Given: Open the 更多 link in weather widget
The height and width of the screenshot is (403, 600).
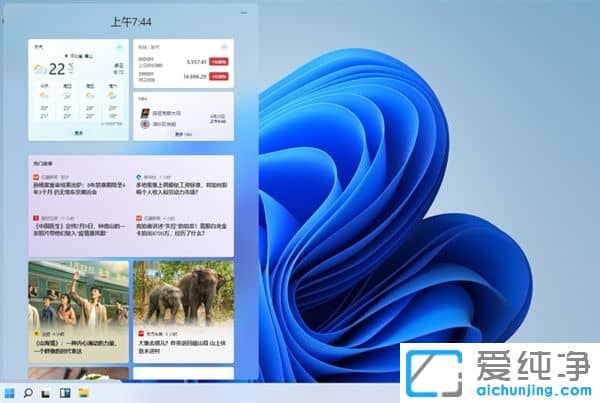Looking at the screenshot, I should click(x=78, y=133).
